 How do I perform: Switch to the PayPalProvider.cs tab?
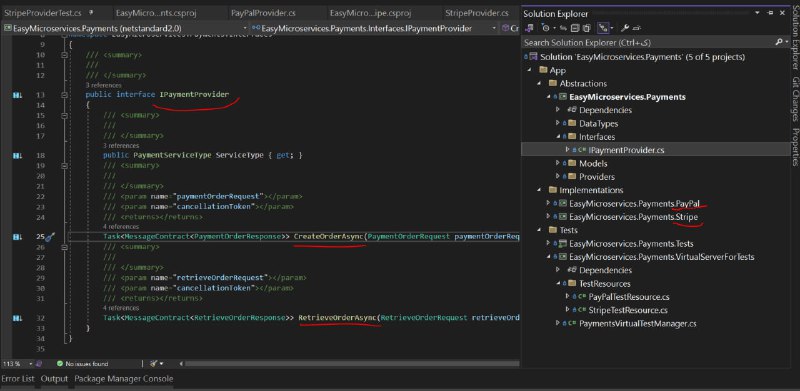click(x=263, y=13)
